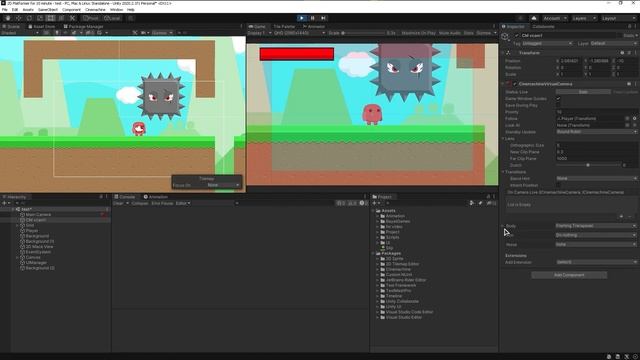This screenshot has width=640, height=360.
Task: Open the Layout dropdown
Action: [618, 18]
